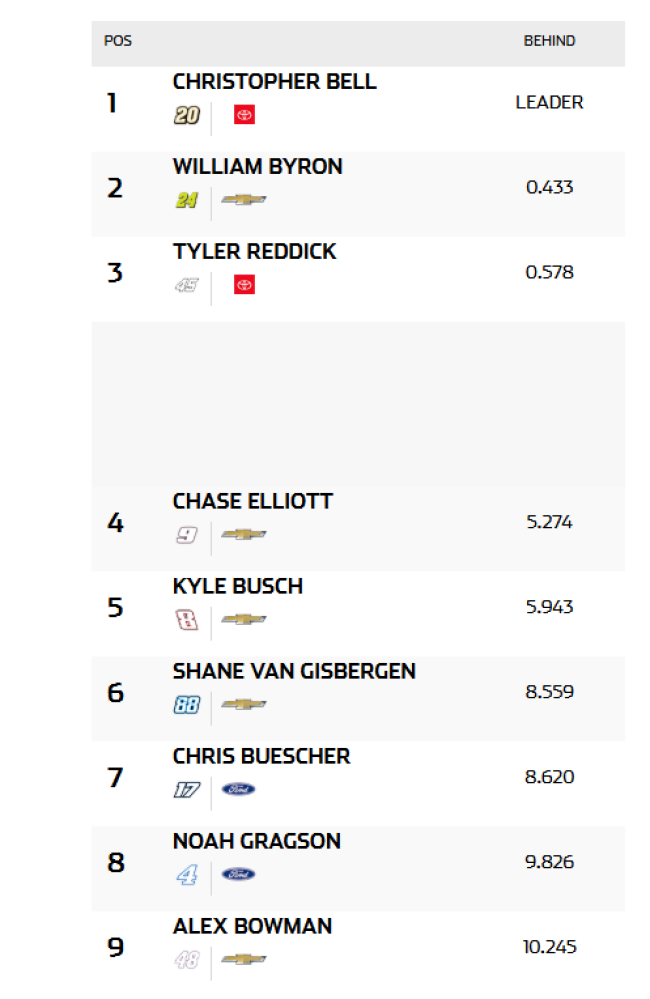This screenshot has height=999, width=650.
Task: Click the LEADER status in first row
Action: (549, 102)
